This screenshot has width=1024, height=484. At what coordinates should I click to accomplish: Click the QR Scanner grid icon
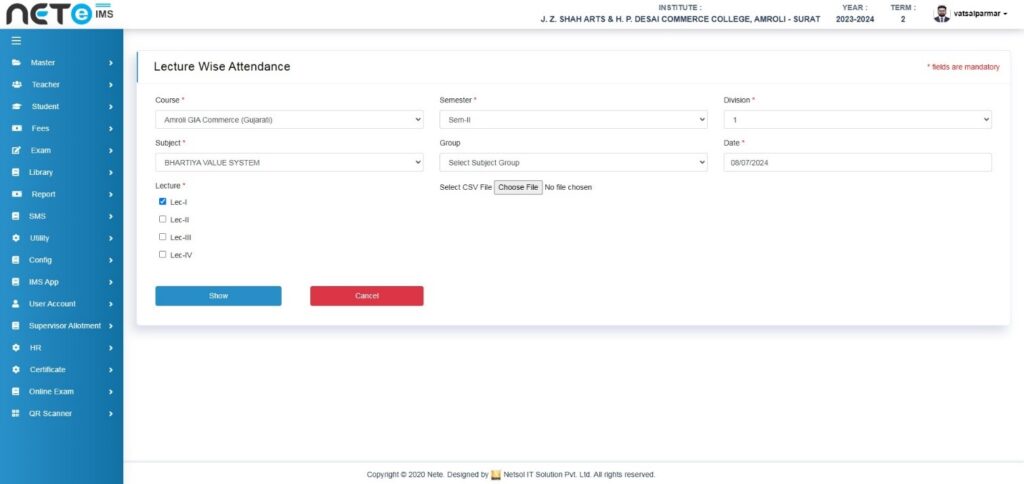pos(16,413)
